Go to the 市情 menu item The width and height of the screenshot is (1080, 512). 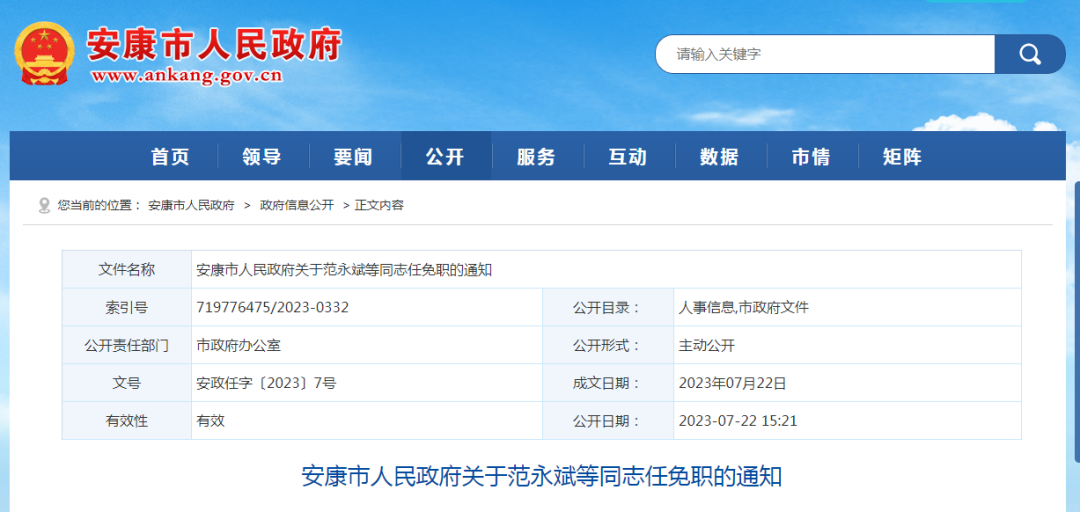(x=811, y=157)
